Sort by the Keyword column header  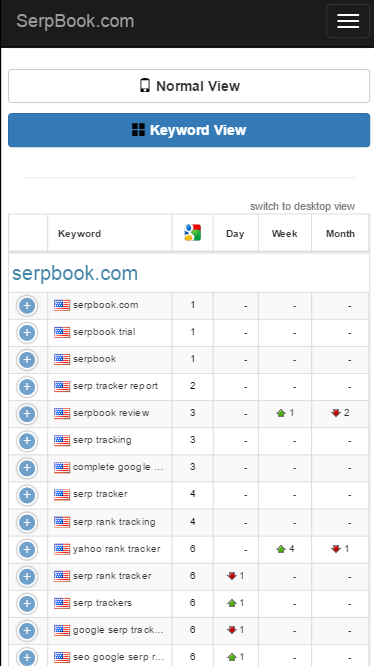click(79, 234)
